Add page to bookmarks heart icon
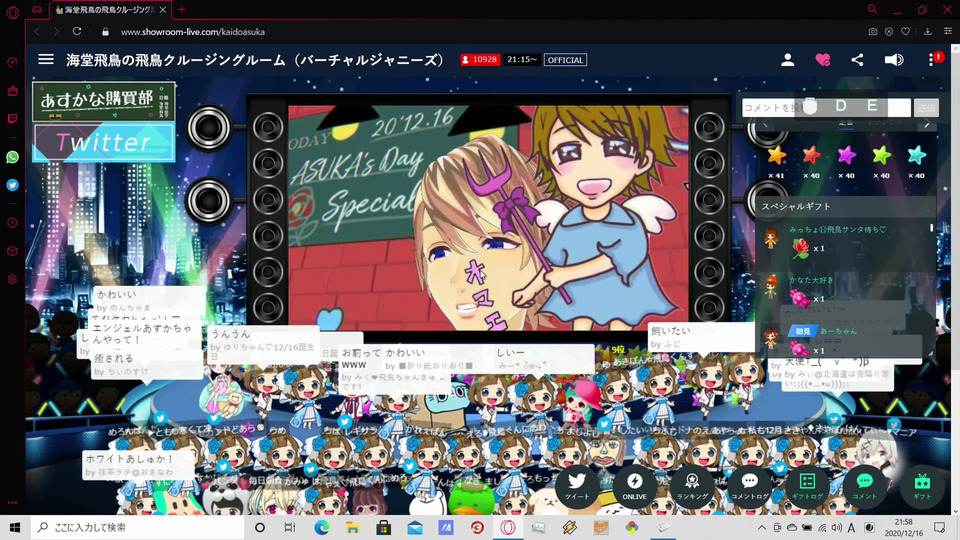This screenshot has height=540, width=960. [905, 31]
